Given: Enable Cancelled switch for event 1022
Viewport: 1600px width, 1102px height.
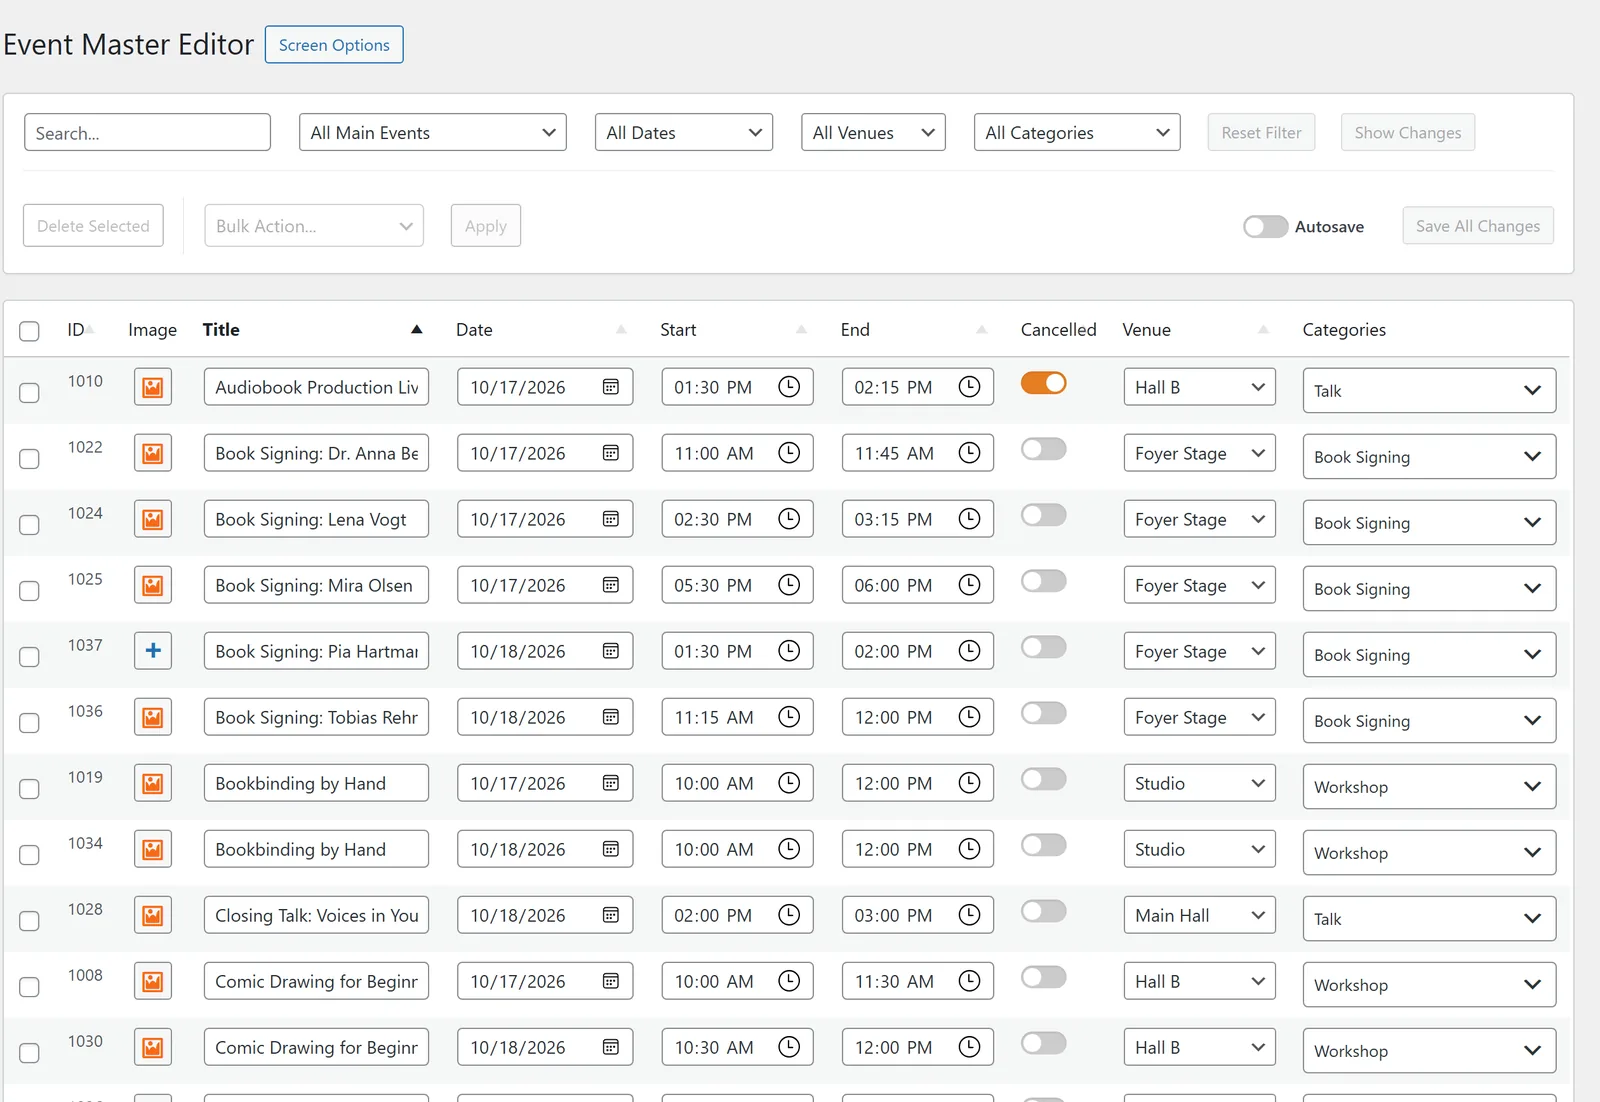Looking at the screenshot, I should [x=1043, y=449].
